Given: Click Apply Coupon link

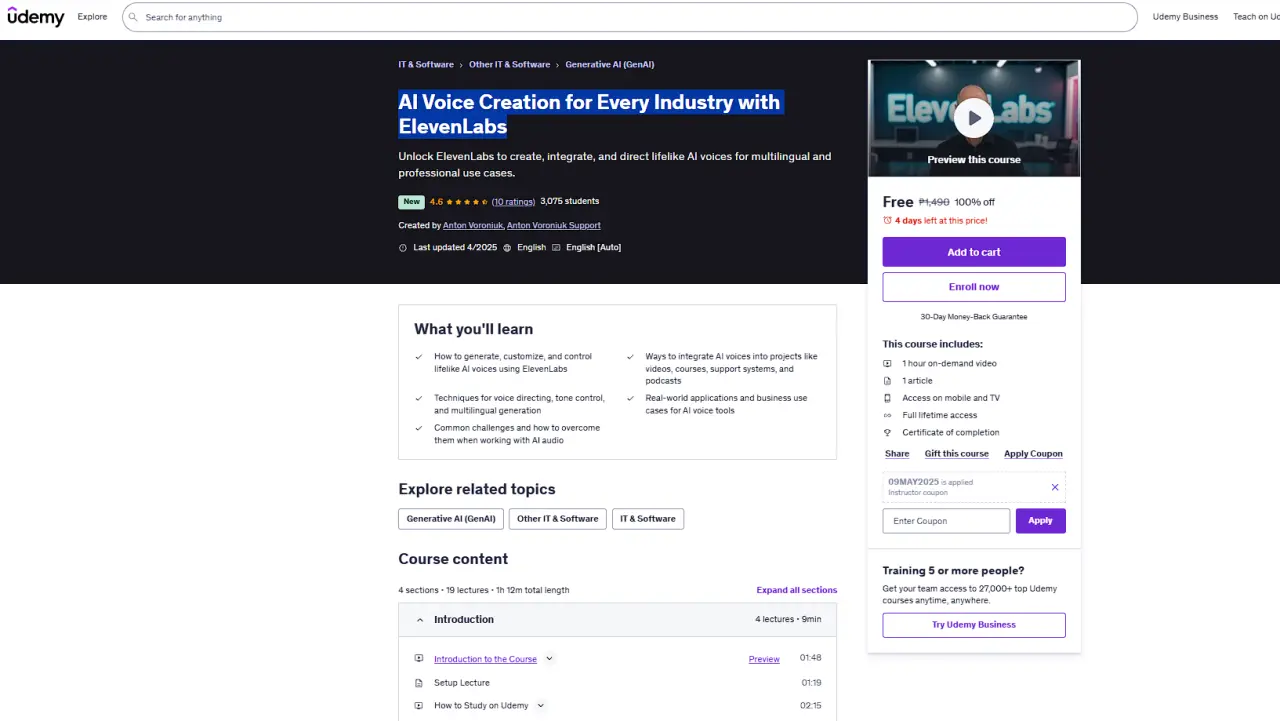Looking at the screenshot, I should click(1033, 454).
